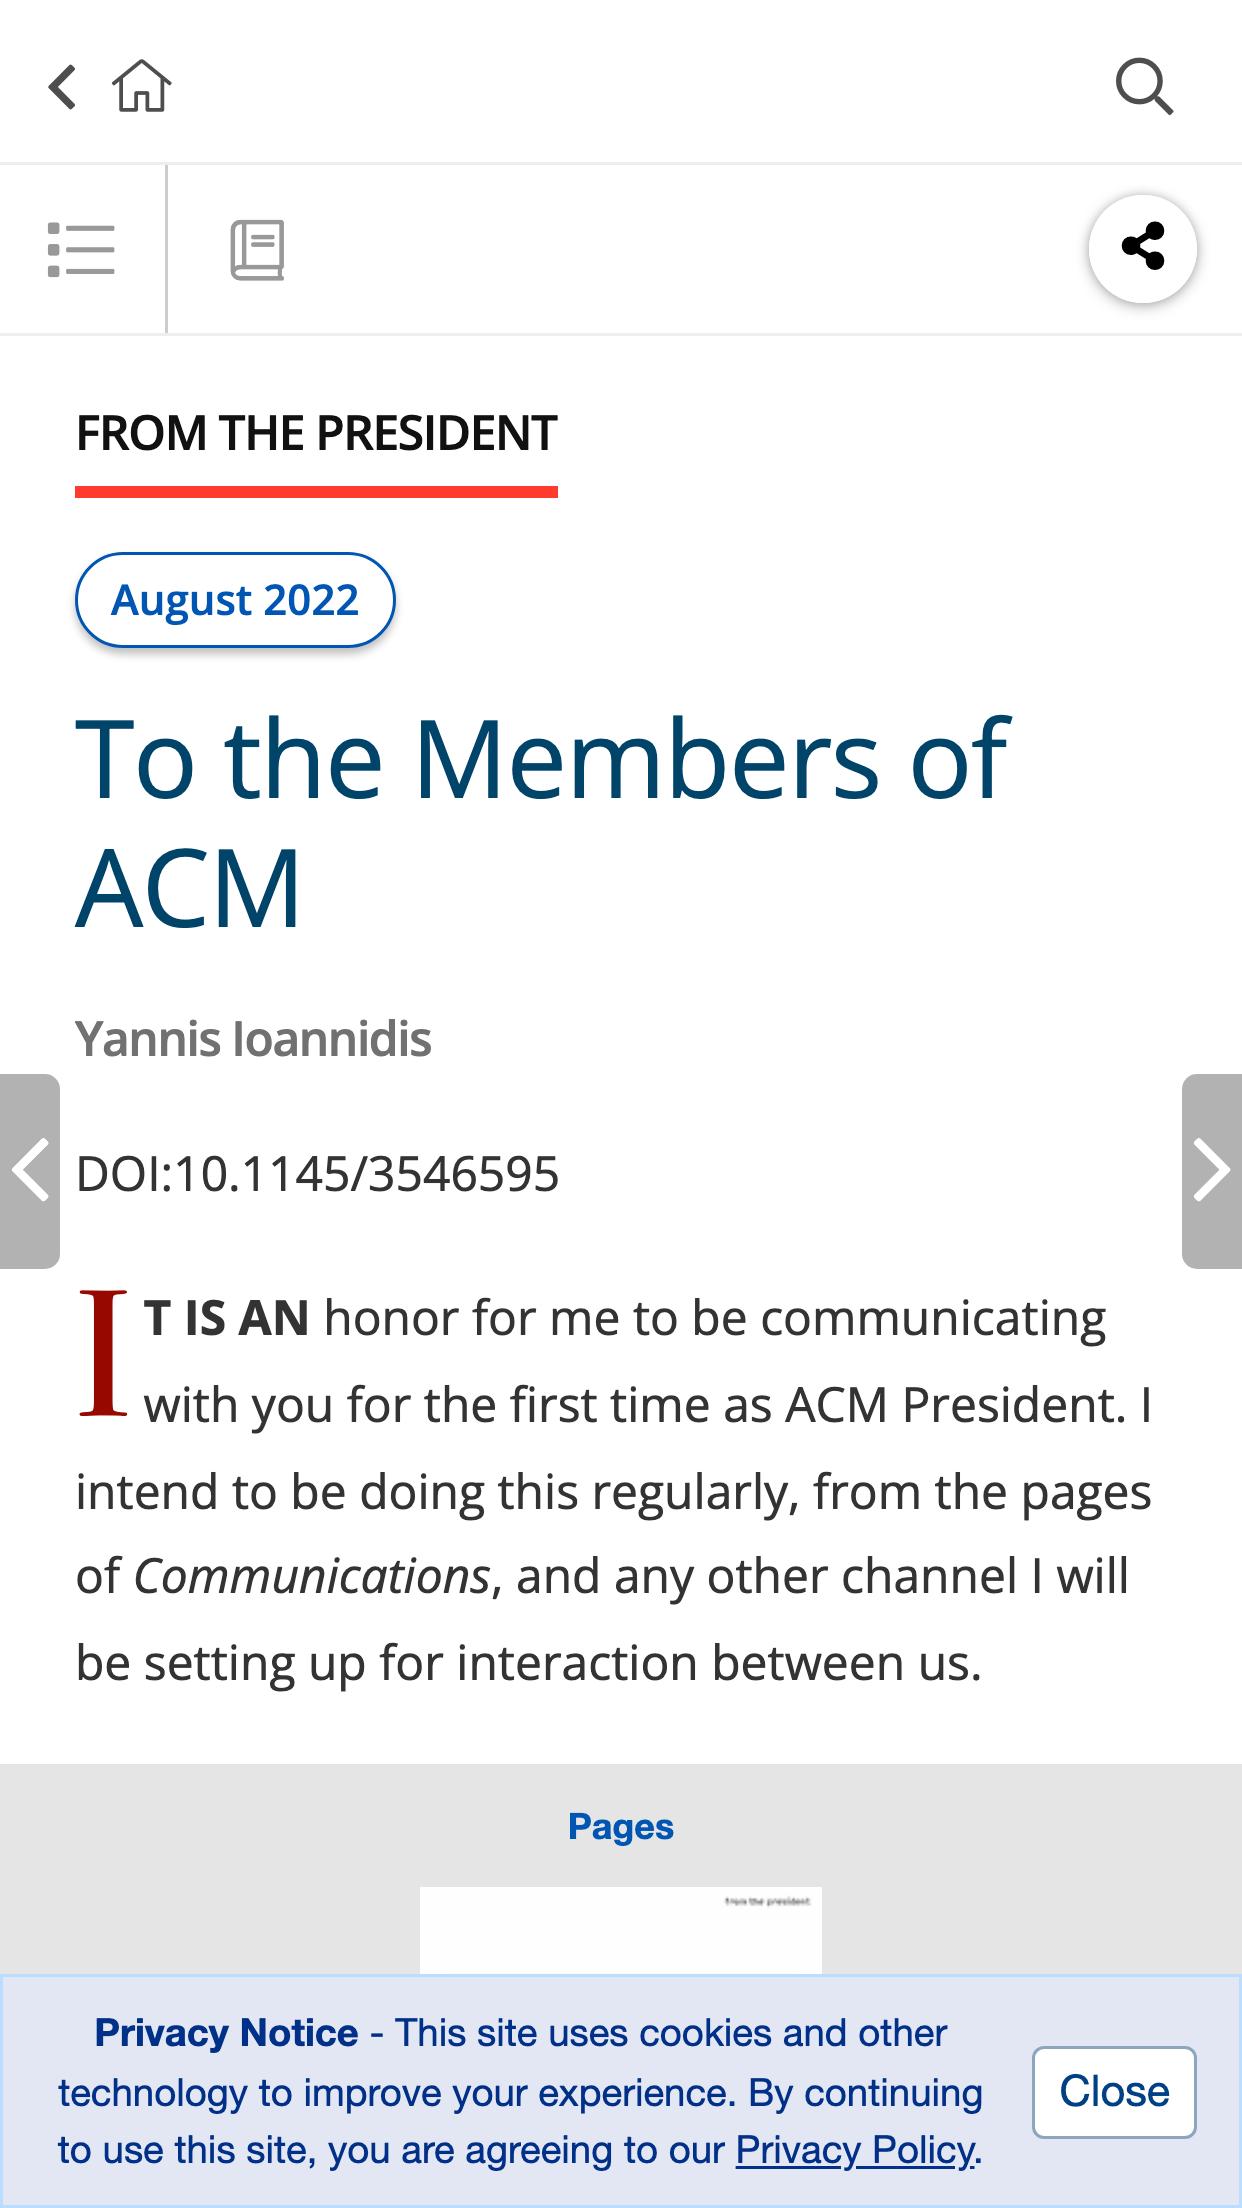Open the Privacy Policy link
The height and width of the screenshot is (2208, 1242).
coord(855,2150)
